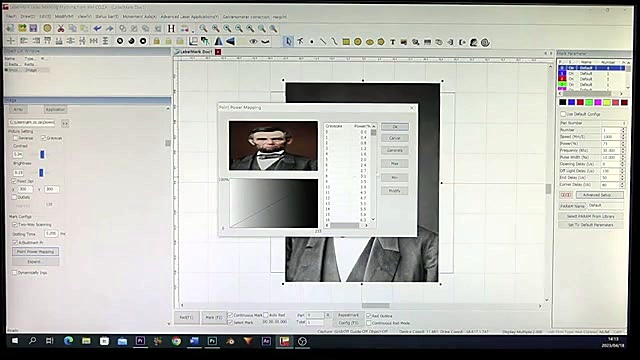Viewport: 640px width, 360px height.
Task: Open the Draw menu
Action: pos(28,17)
